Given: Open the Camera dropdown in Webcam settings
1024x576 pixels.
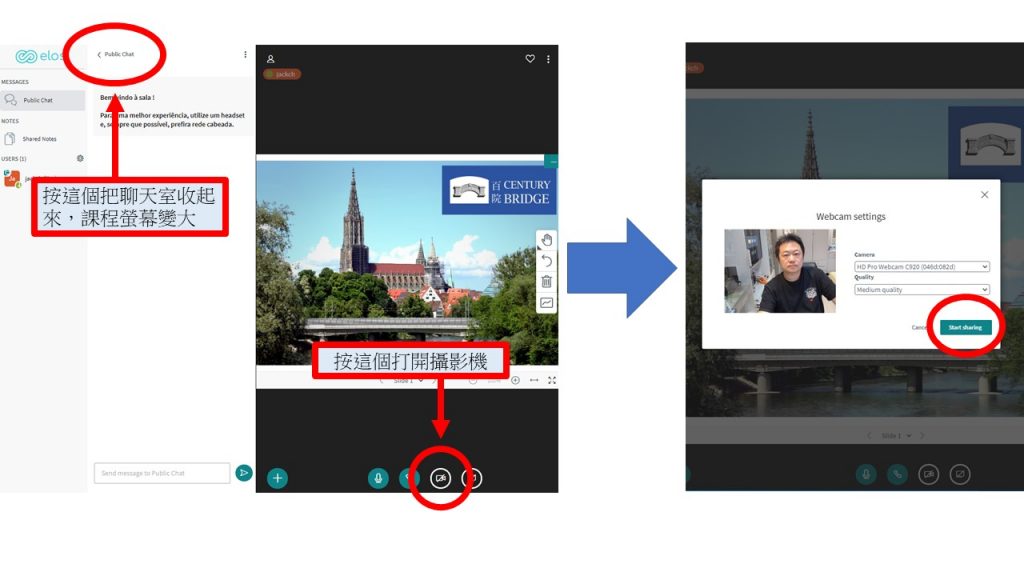Looking at the screenshot, I should coord(921,266).
